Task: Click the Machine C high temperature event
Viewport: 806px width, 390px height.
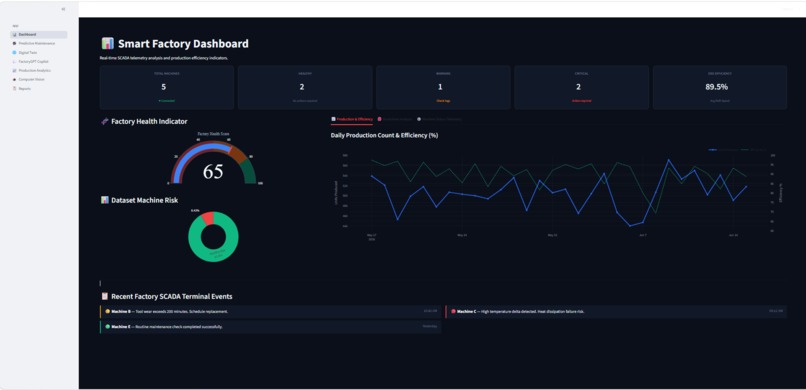Action: coord(616,312)
